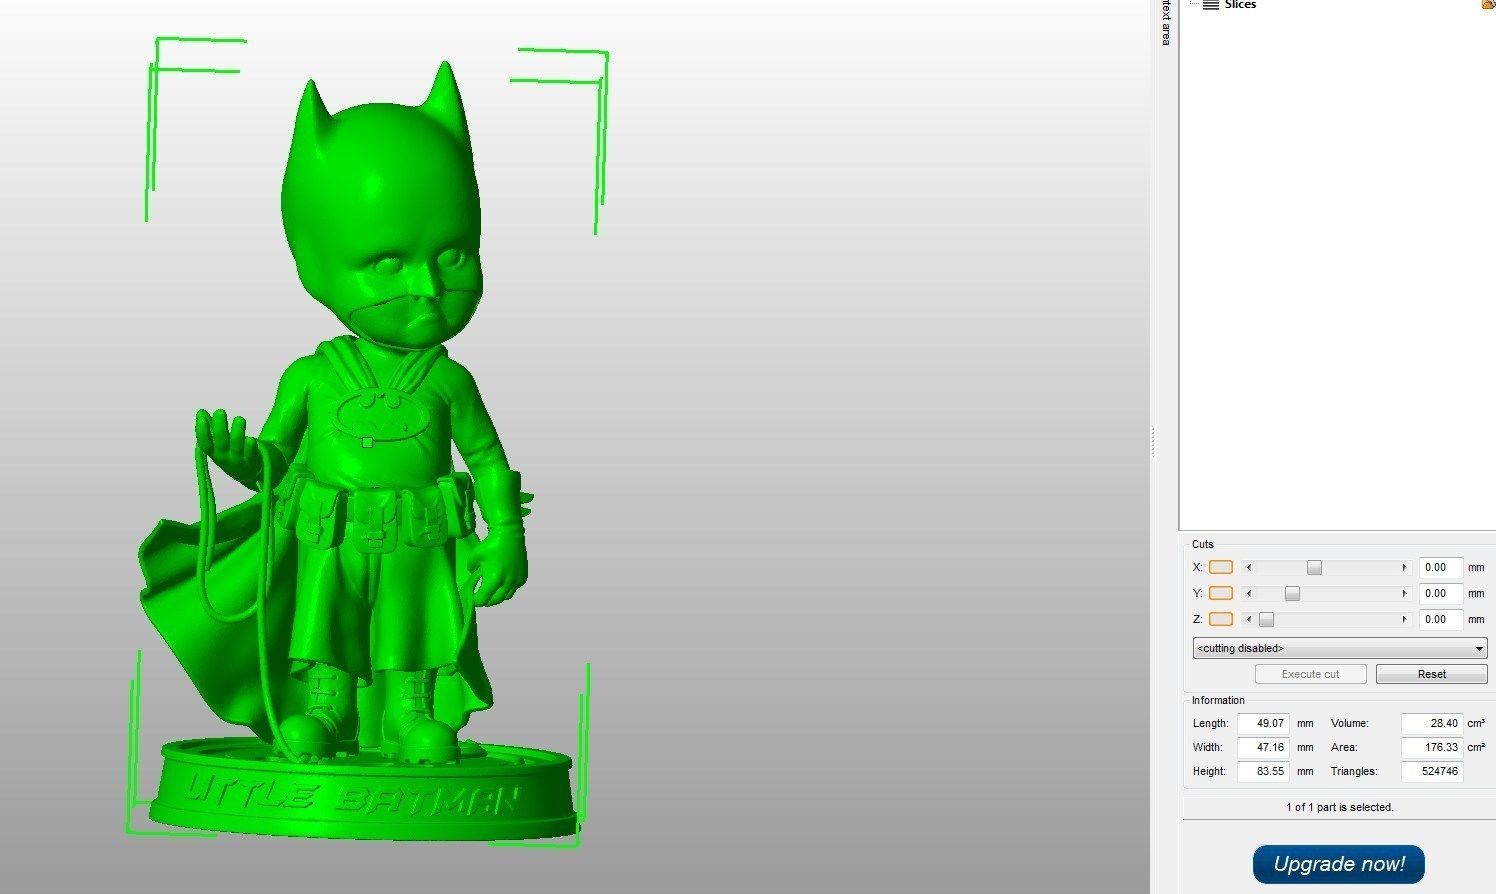Toggle the Z cut plane visibility button
The width and height of the screenshot is (1496, 894).
(1221, 619)
